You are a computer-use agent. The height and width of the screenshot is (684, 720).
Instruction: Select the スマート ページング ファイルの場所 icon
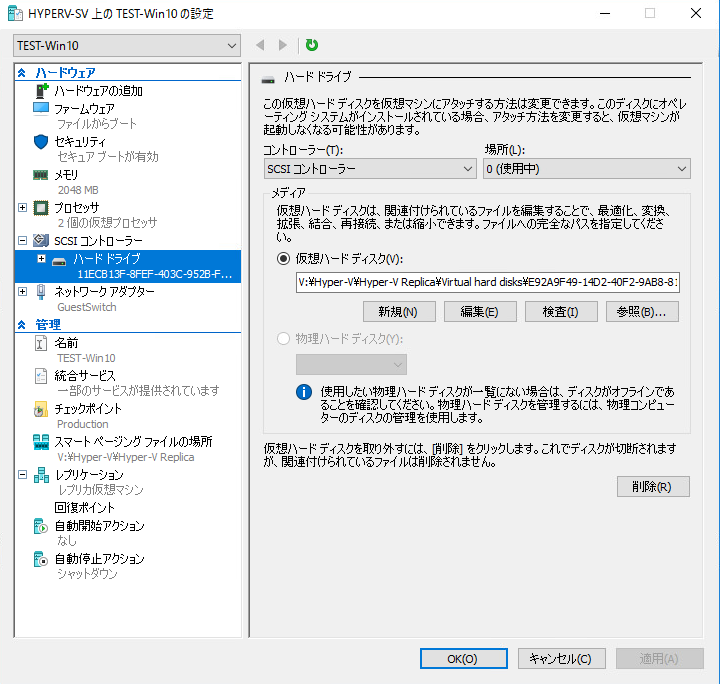tap(41, 442)
